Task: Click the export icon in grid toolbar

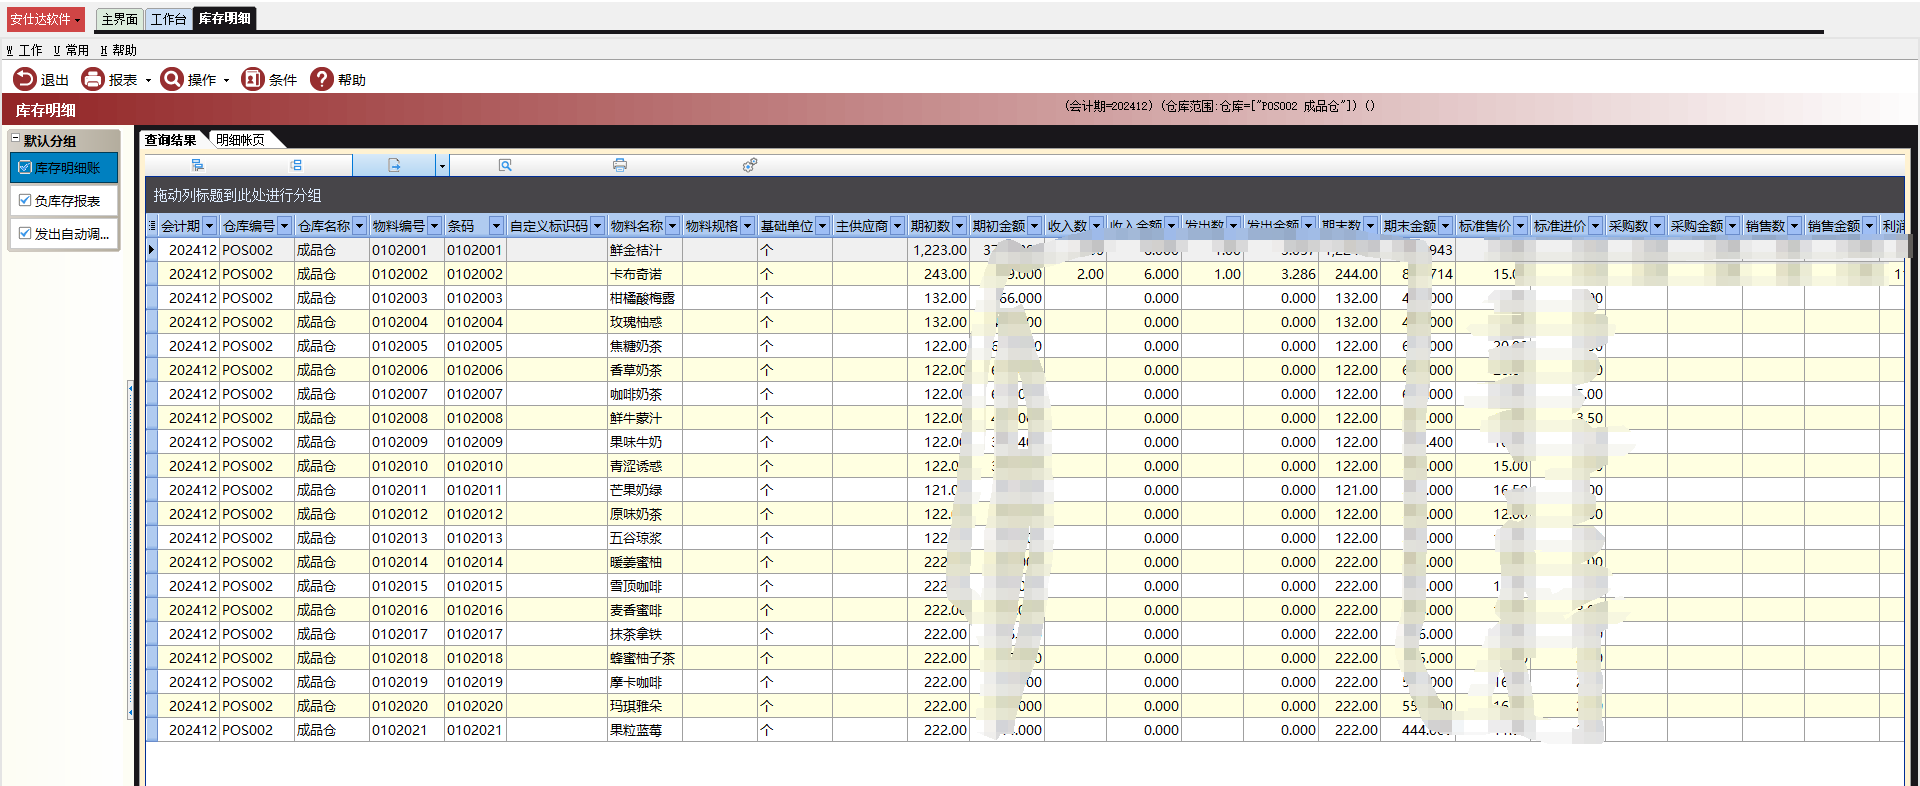Action: pyautogui.click(x=394, y=165)
